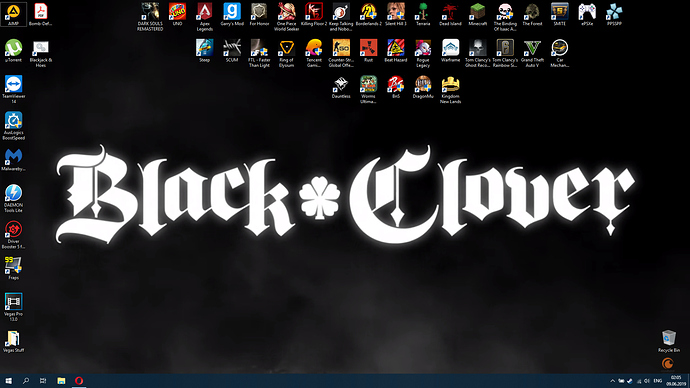The width and height of the screenshot is (690, 388).
Task: Launch the BnS shortcut
Action: coord(396,86)
